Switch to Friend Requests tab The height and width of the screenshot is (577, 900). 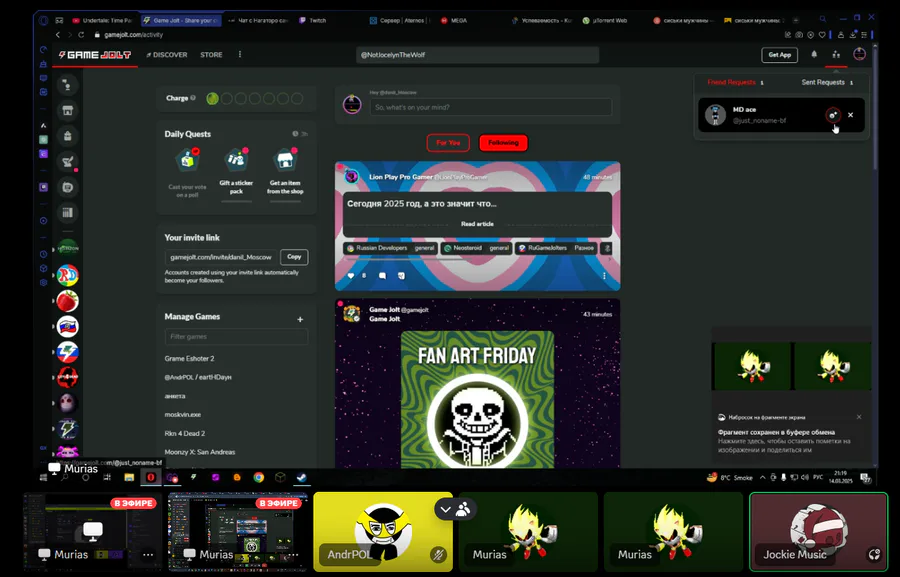735,83
